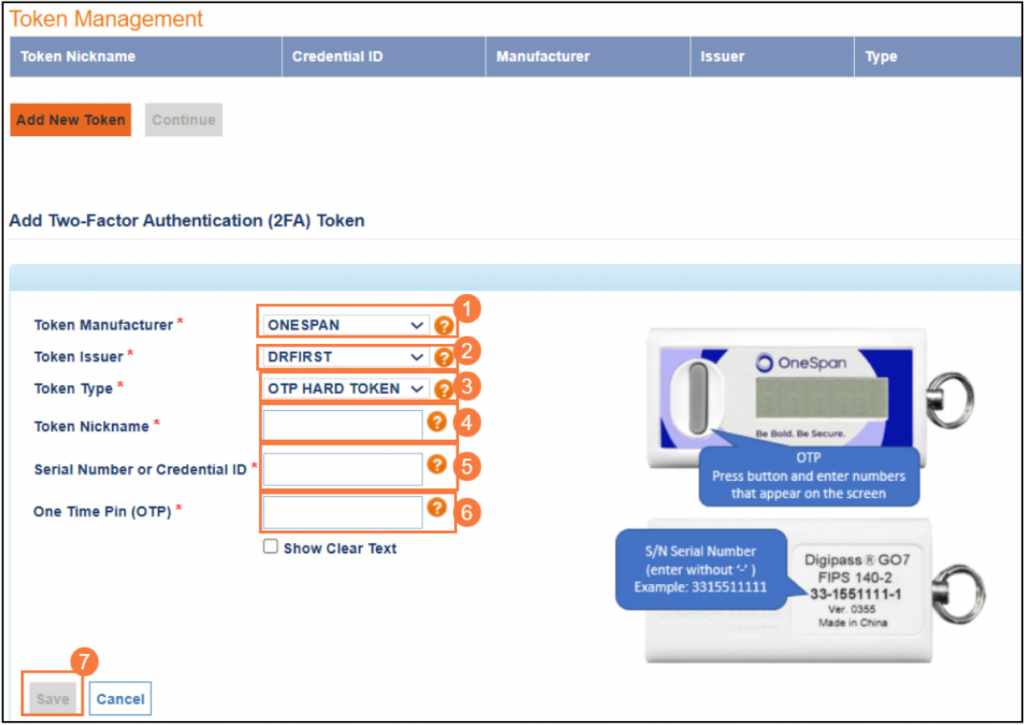The image size is (1024, 725).
Task: Click the Cancel button
Action: [x=120, y=699]
